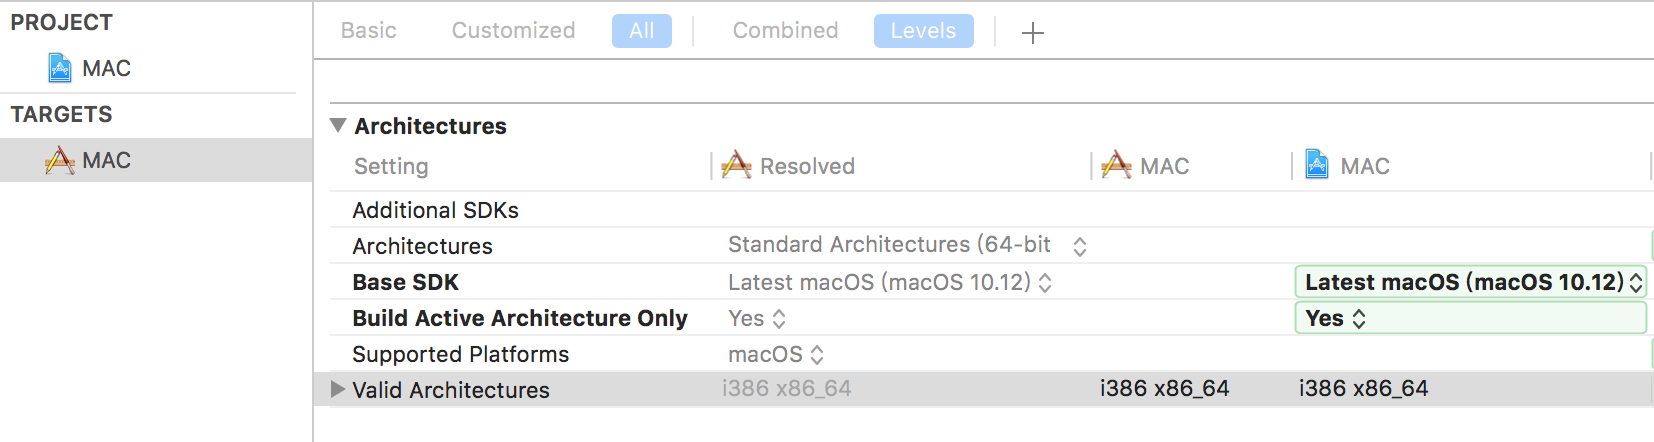Expand the Valid Architectures row

(x=338, y=389)
